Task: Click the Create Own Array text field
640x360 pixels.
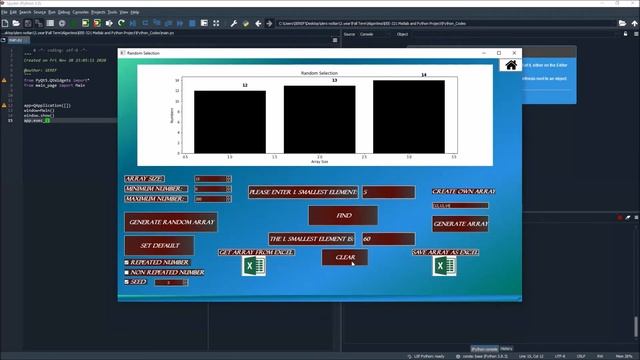Action: (460, 206)
